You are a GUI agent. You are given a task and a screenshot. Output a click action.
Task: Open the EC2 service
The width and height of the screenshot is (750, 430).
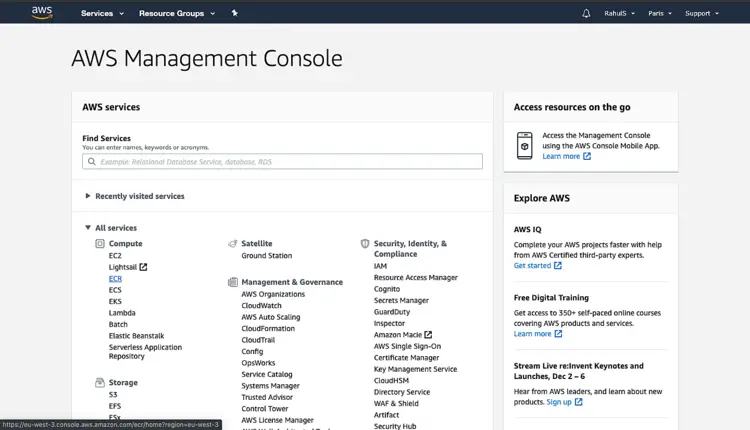(x=115, y=255)
